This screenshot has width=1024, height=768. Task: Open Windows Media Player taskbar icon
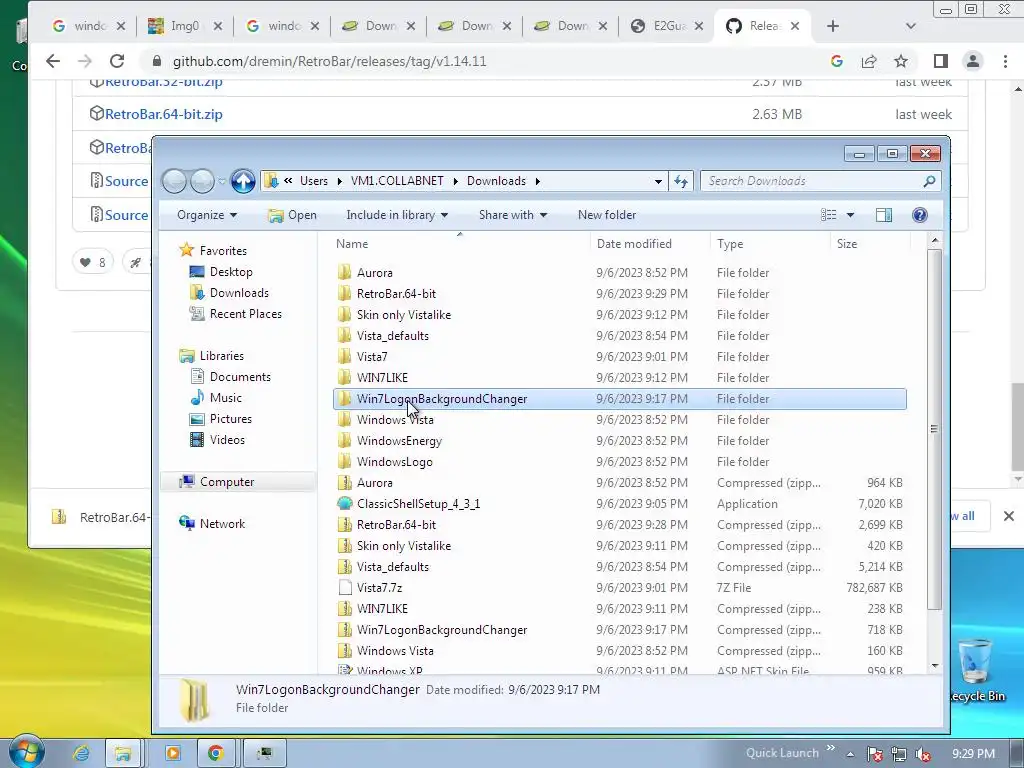[x=173, y=754]
